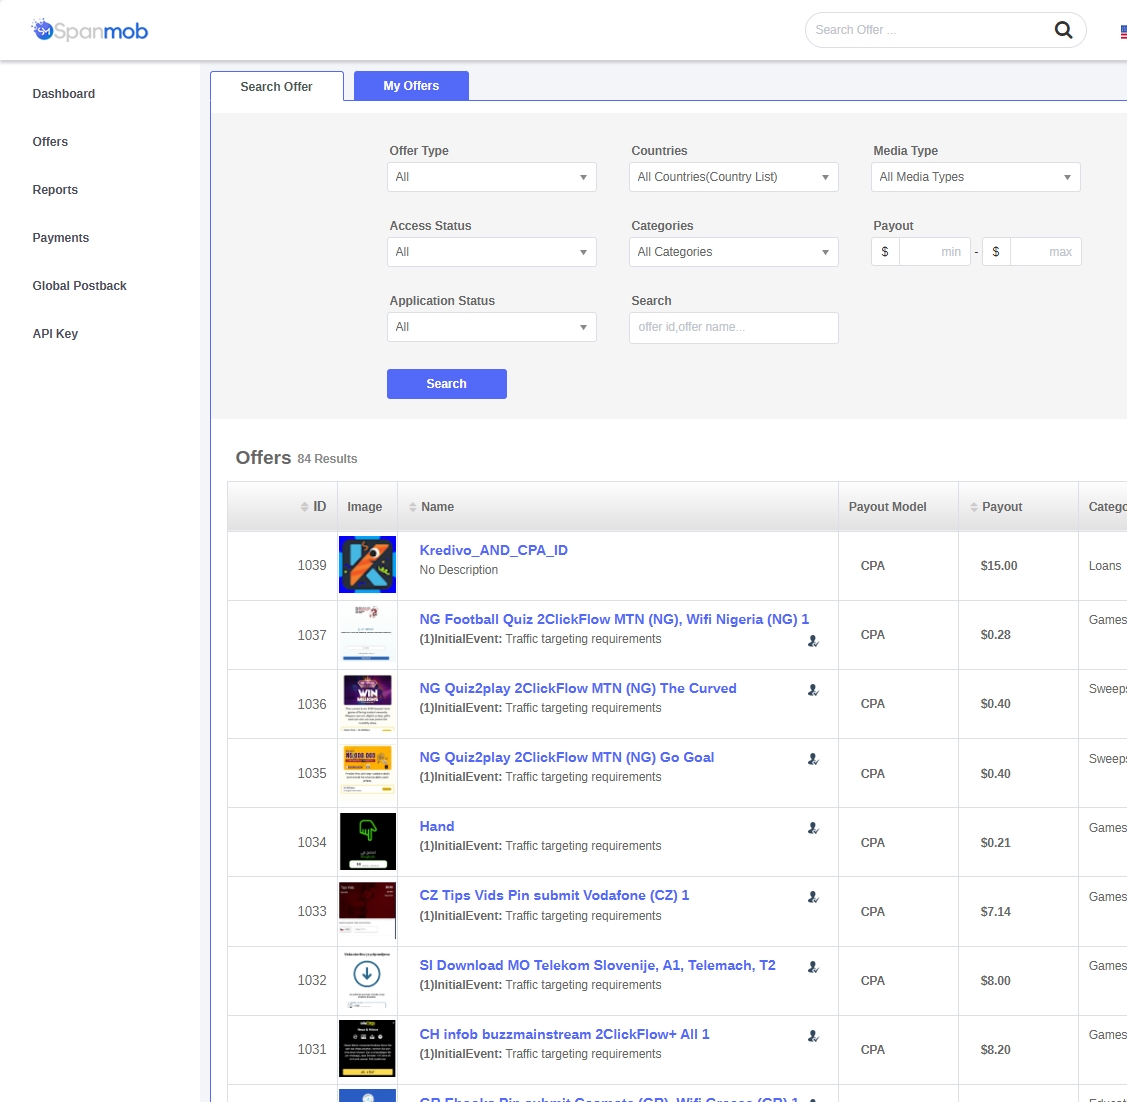This screenshot has width=1127, height=1102.
Task: Click the $15.00 payout value
Action: point(999,566)
